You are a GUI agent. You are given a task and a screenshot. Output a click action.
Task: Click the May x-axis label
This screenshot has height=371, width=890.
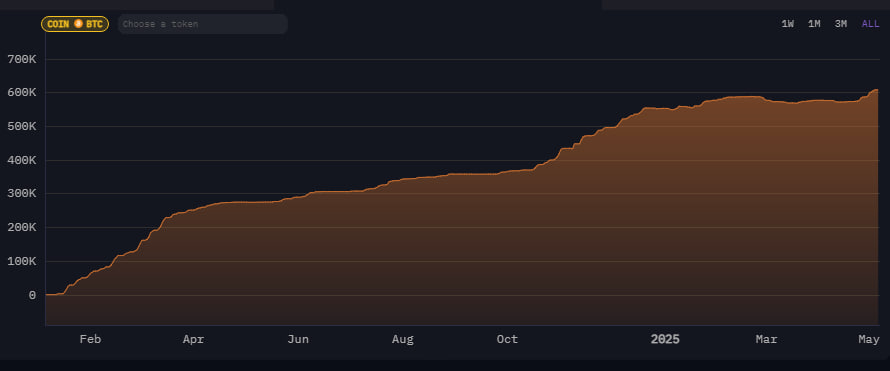point(869,339)
